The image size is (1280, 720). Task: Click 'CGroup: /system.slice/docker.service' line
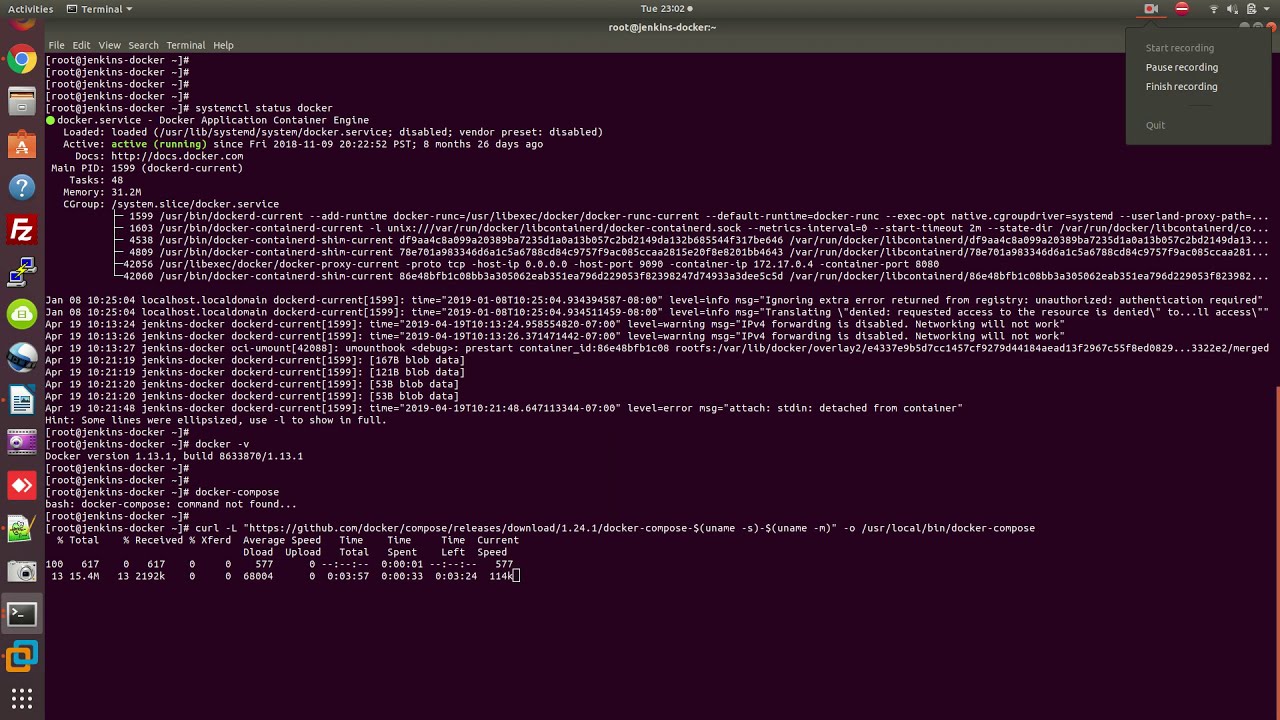pos(171,204)
